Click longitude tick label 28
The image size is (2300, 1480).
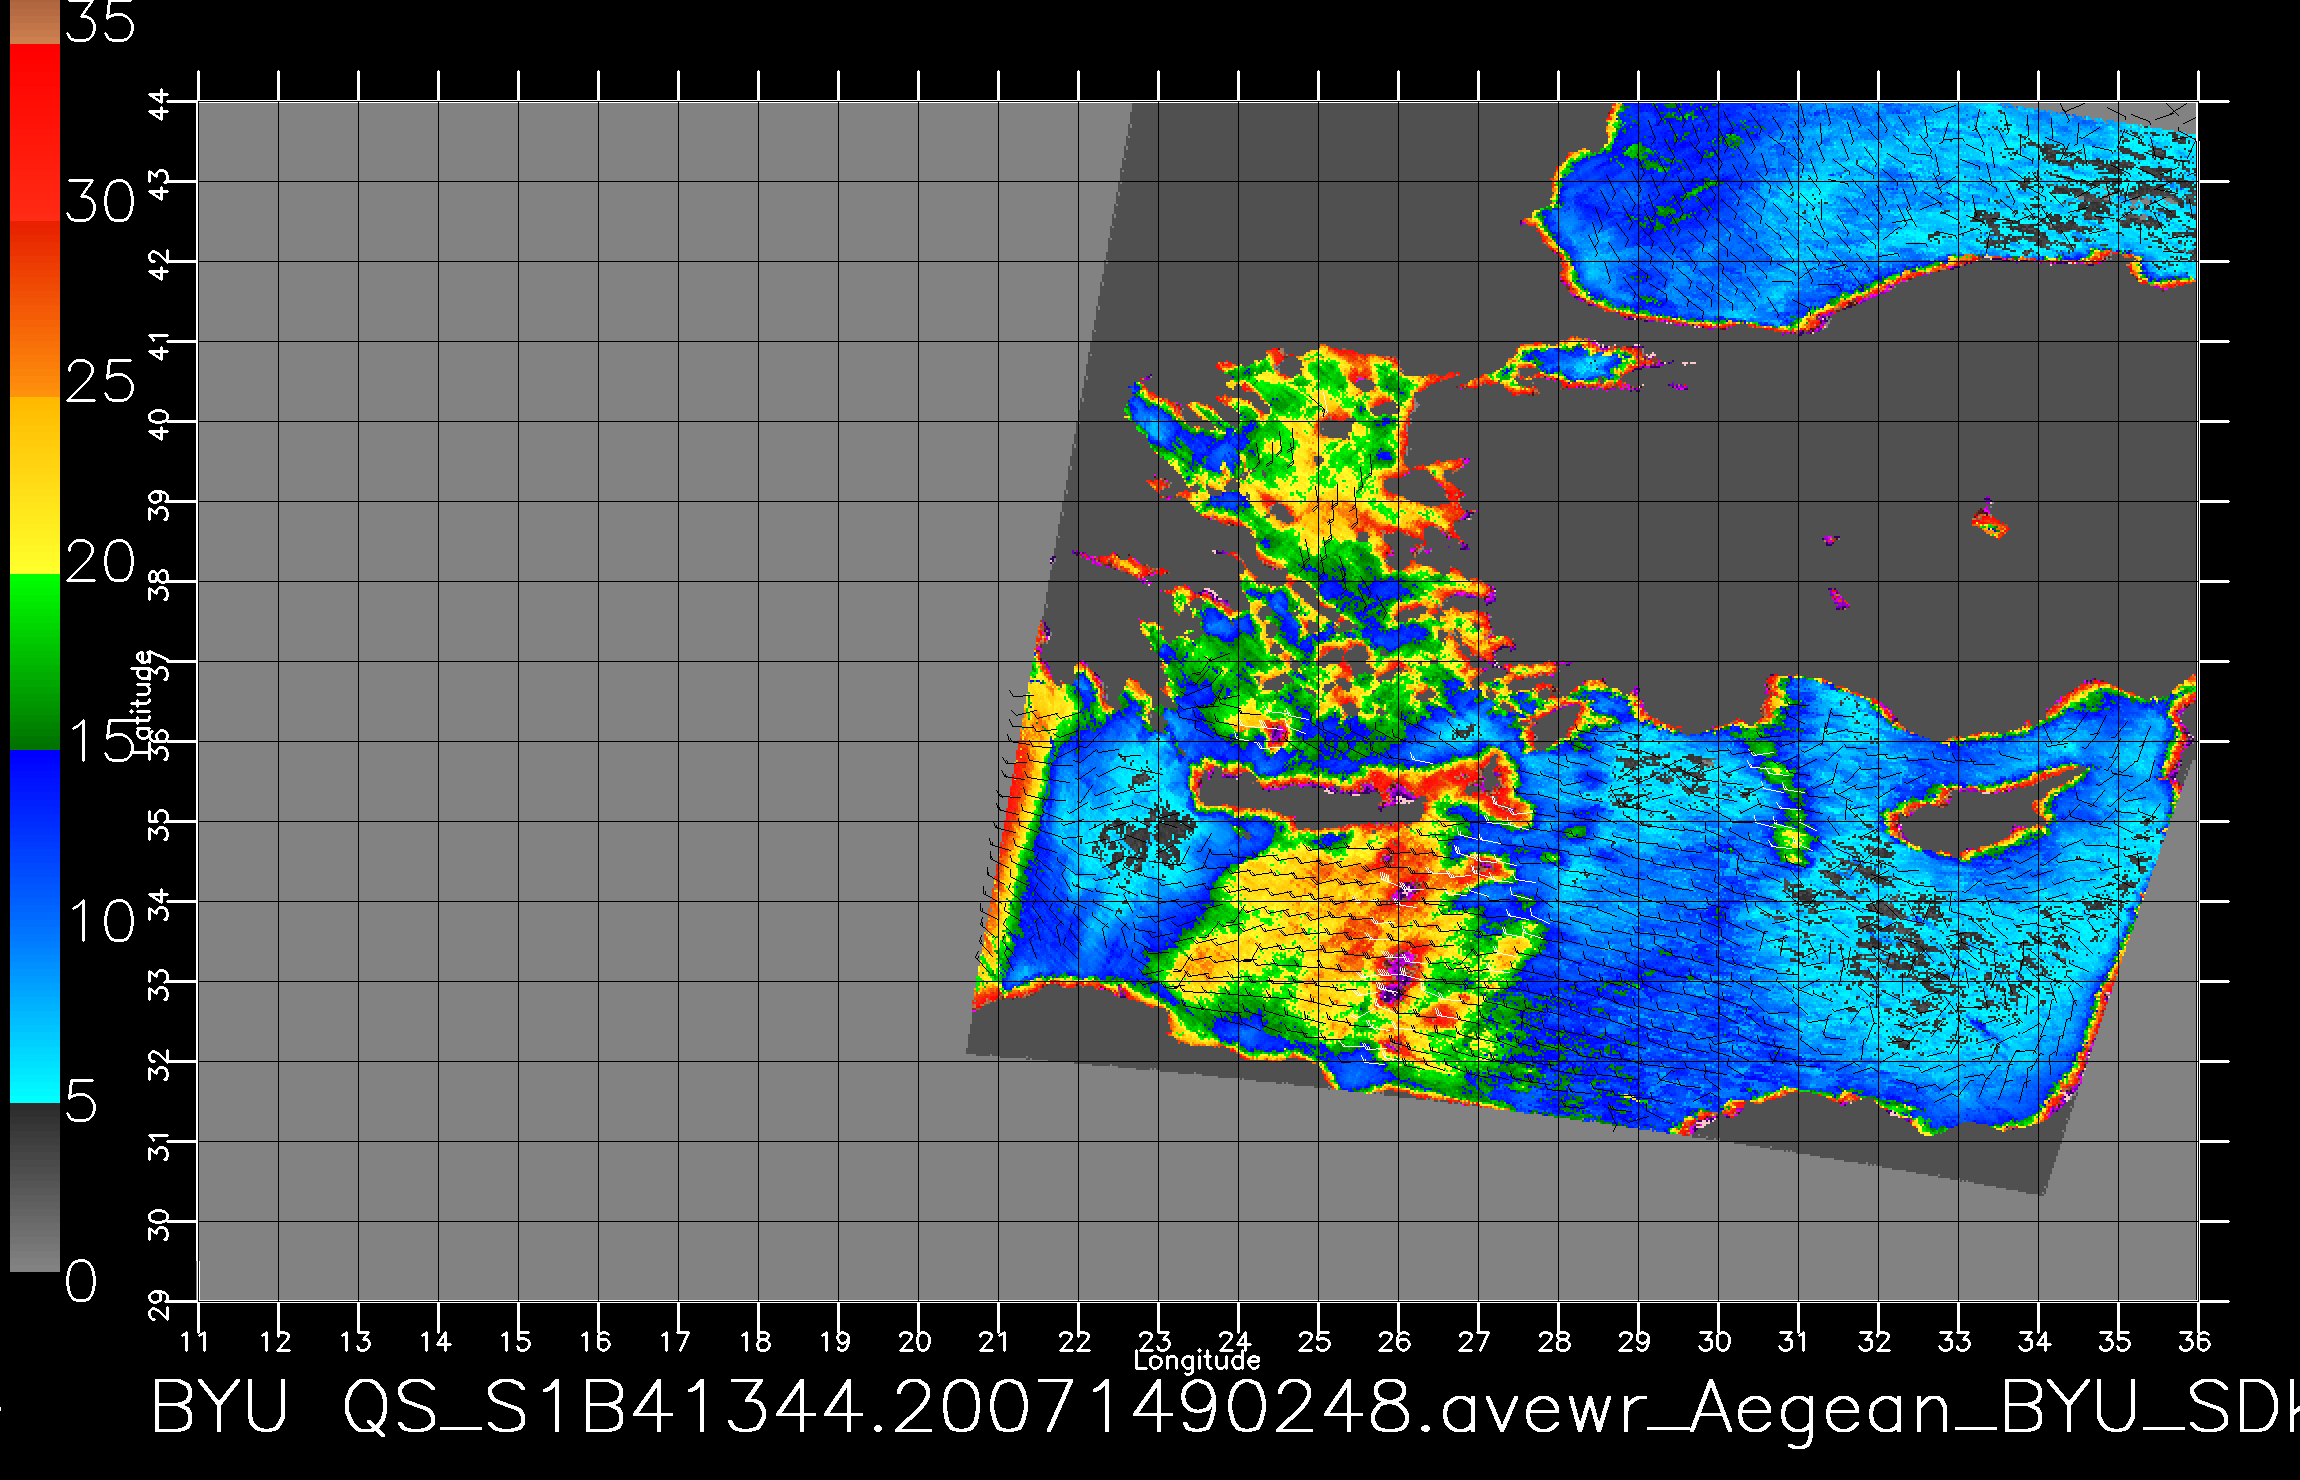[x=1555, y=1341]
